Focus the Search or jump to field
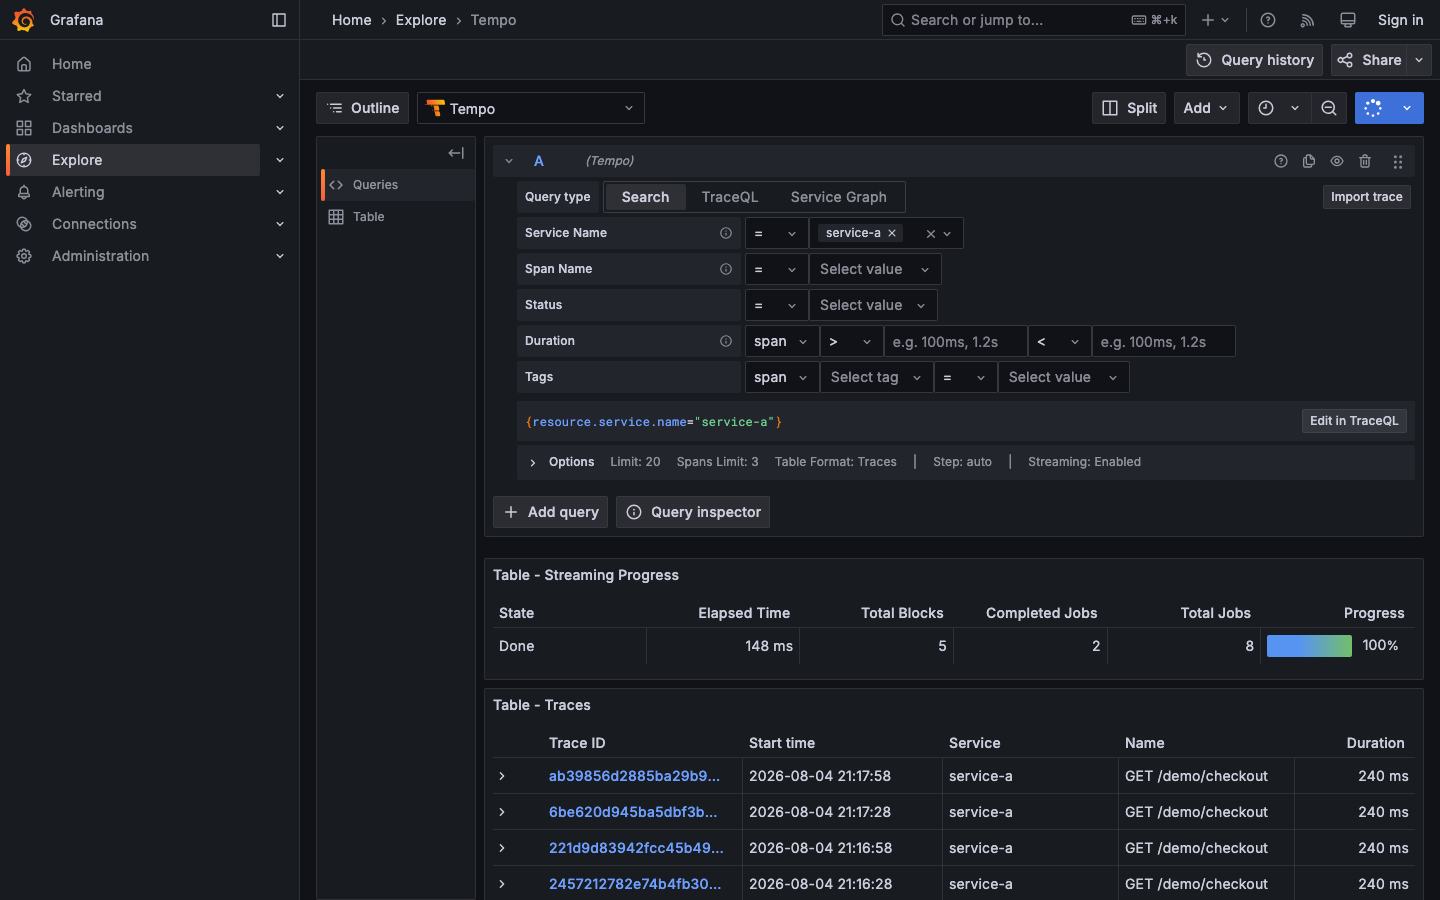Viewport: 1440px width, 900px height. point(1033,20)
